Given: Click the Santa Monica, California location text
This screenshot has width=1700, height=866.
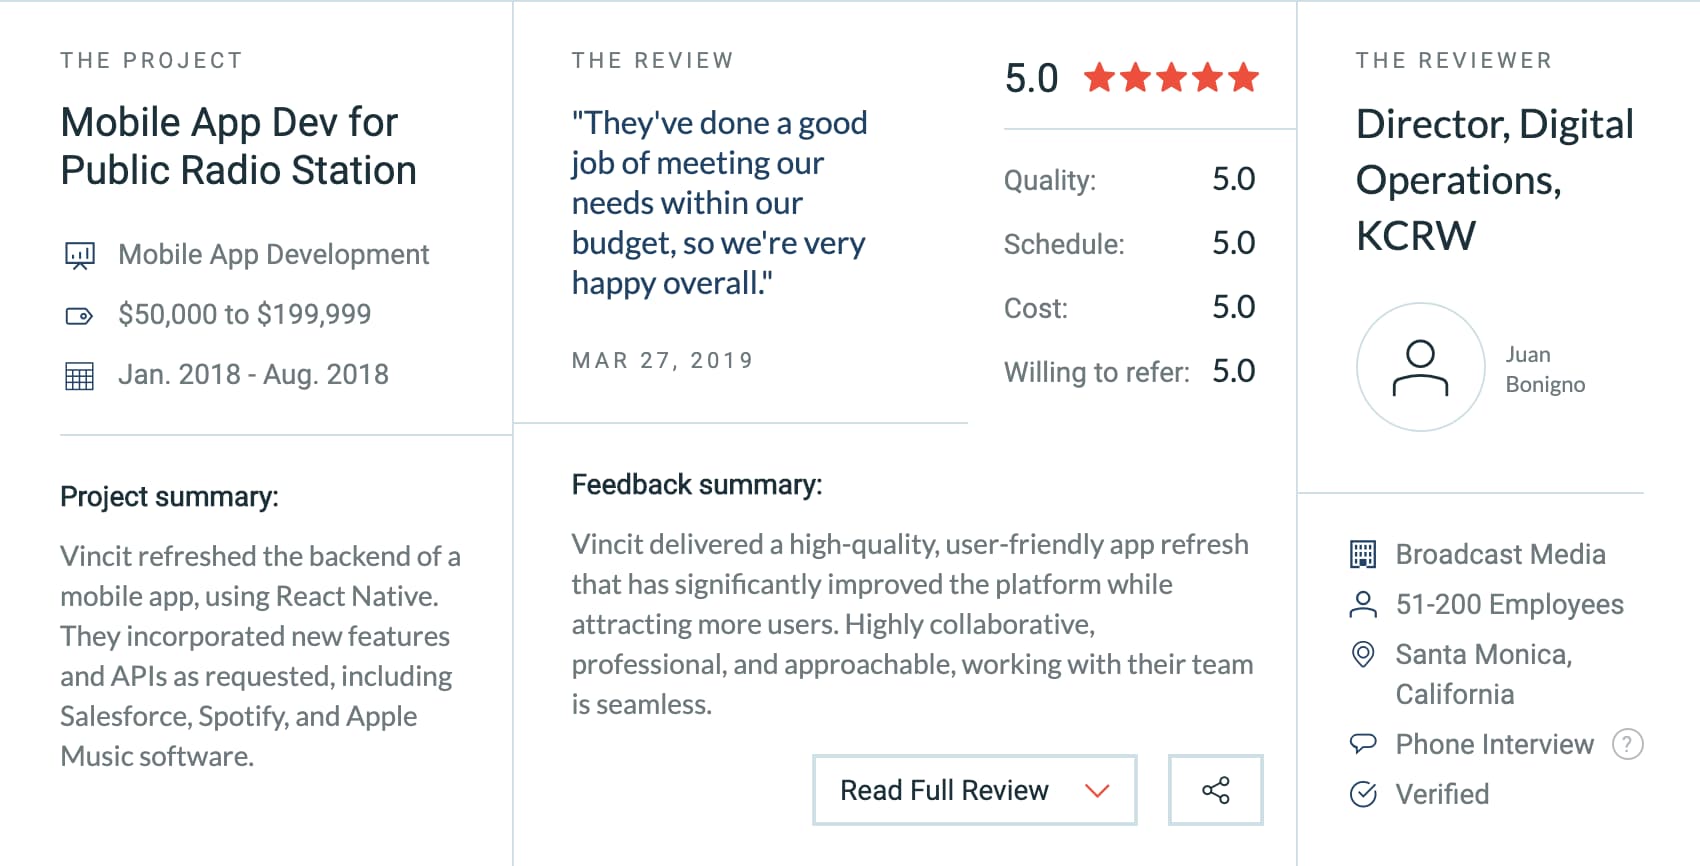Looking at the screenshot, I should point(1484,674).
